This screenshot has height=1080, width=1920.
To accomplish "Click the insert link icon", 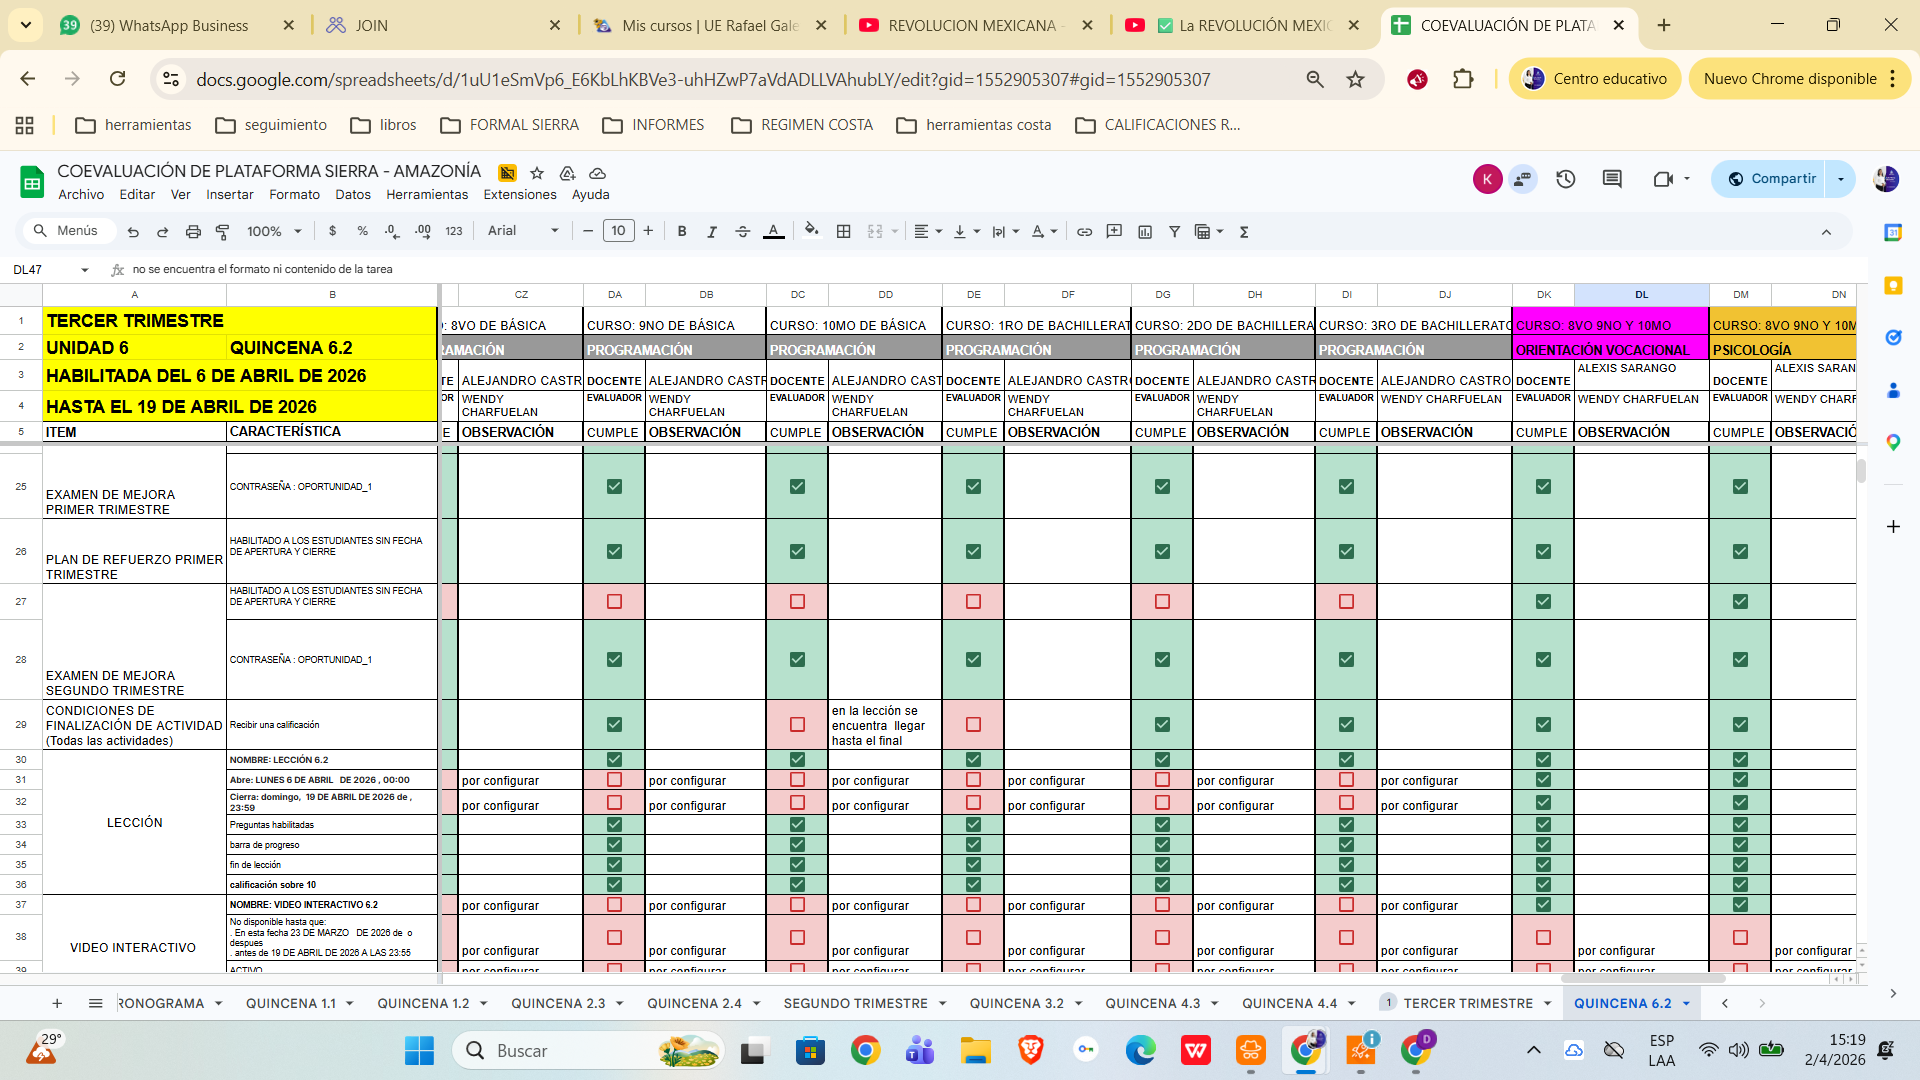I will [1084, 231].
